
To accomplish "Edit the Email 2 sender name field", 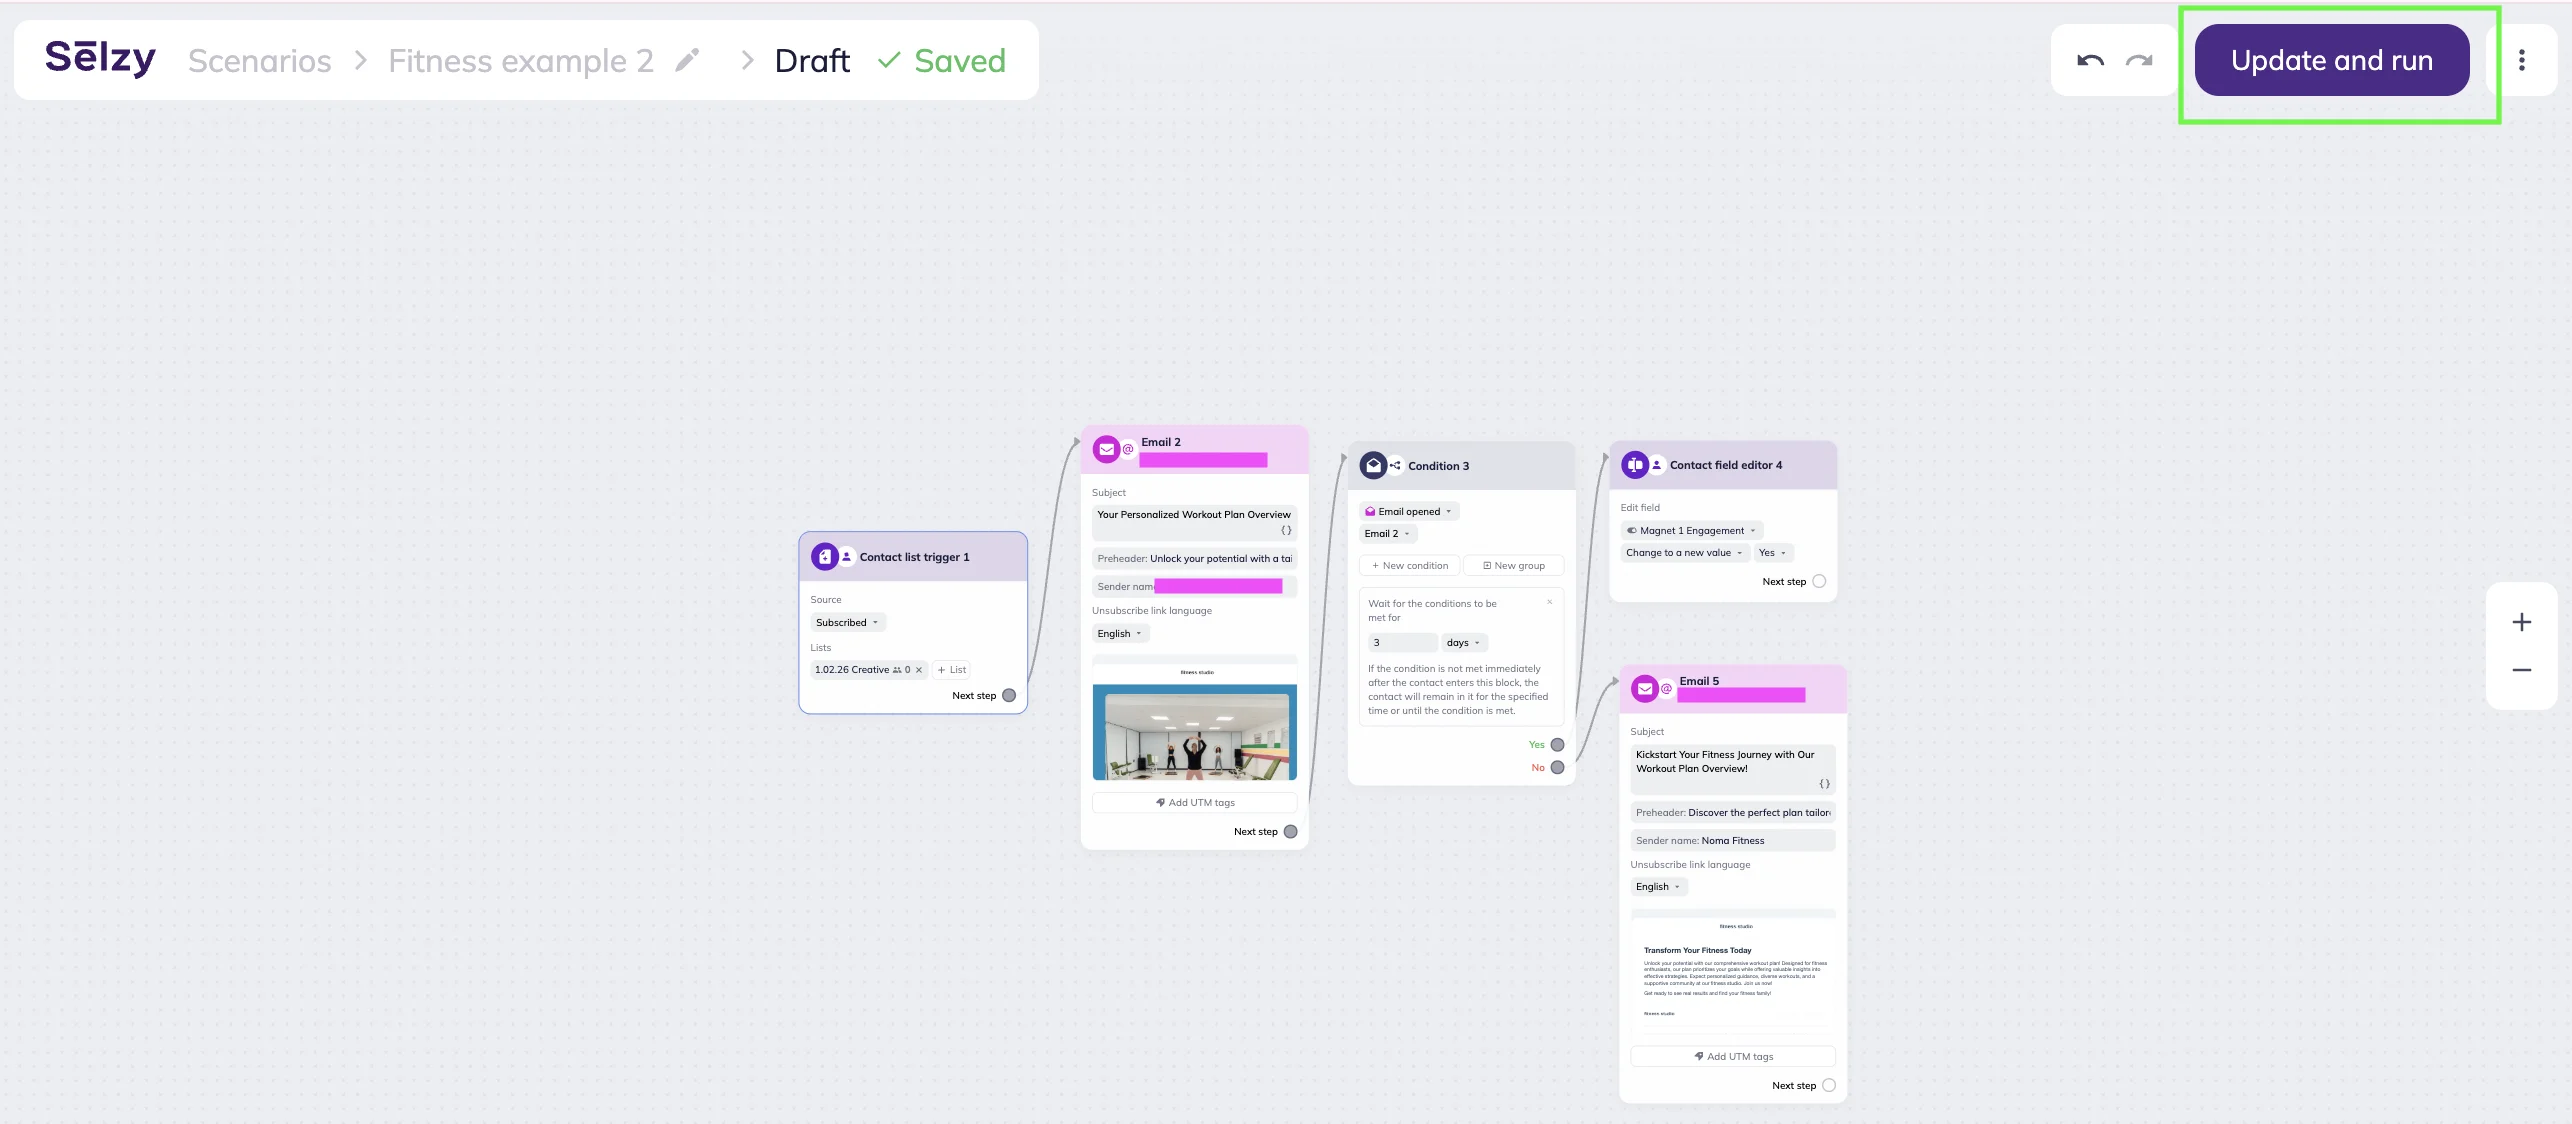I will click(x=1194, y=587).
